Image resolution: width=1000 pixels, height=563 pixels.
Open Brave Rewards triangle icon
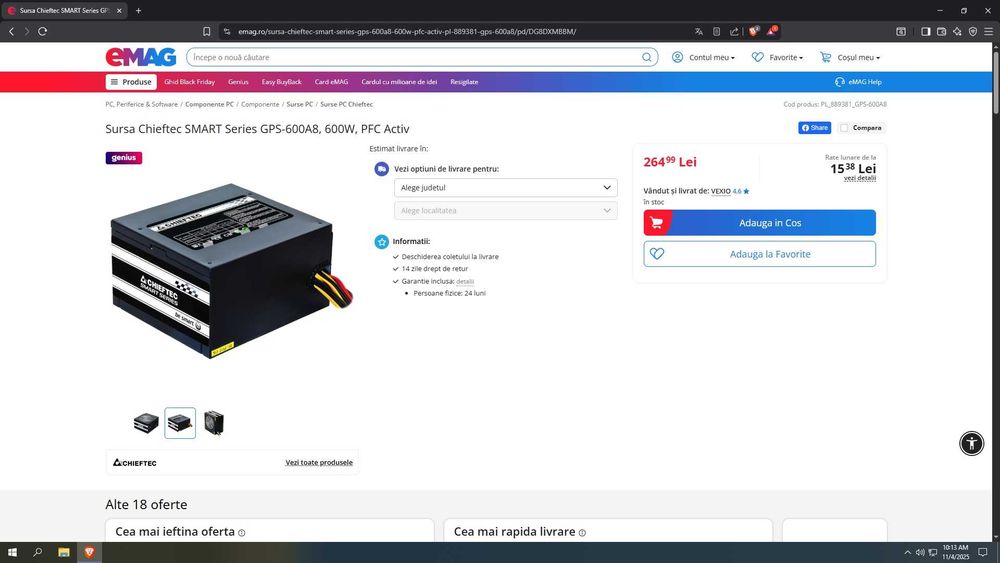pyautogui.click(x=772, y=31)
